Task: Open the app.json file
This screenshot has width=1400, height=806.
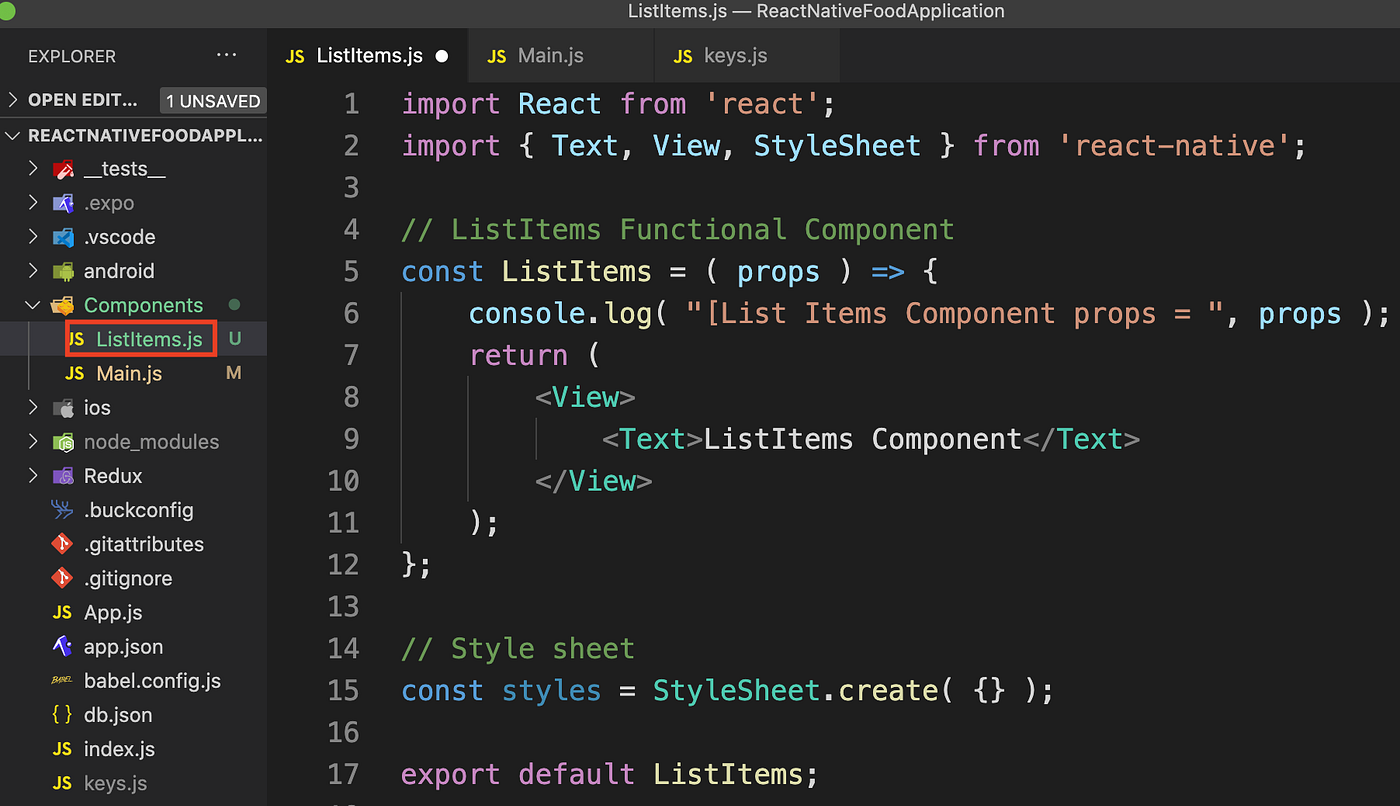Action: point(123,647)
